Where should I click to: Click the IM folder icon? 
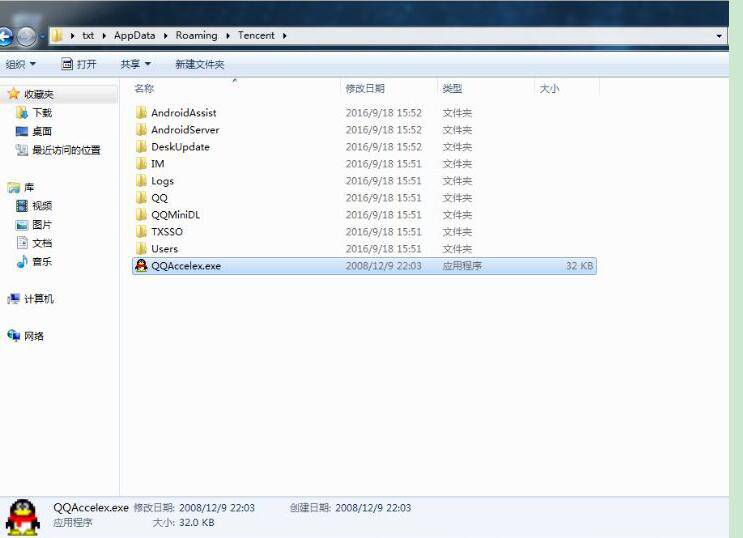[141, 164]
